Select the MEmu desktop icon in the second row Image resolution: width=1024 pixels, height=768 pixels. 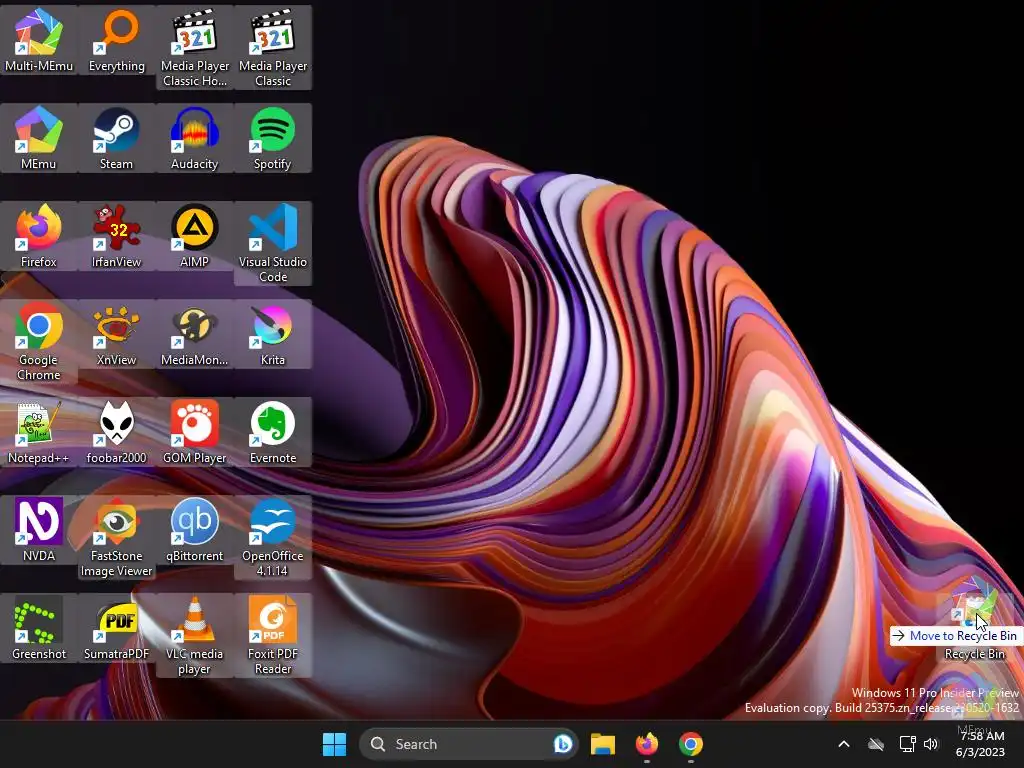point(39,138)
